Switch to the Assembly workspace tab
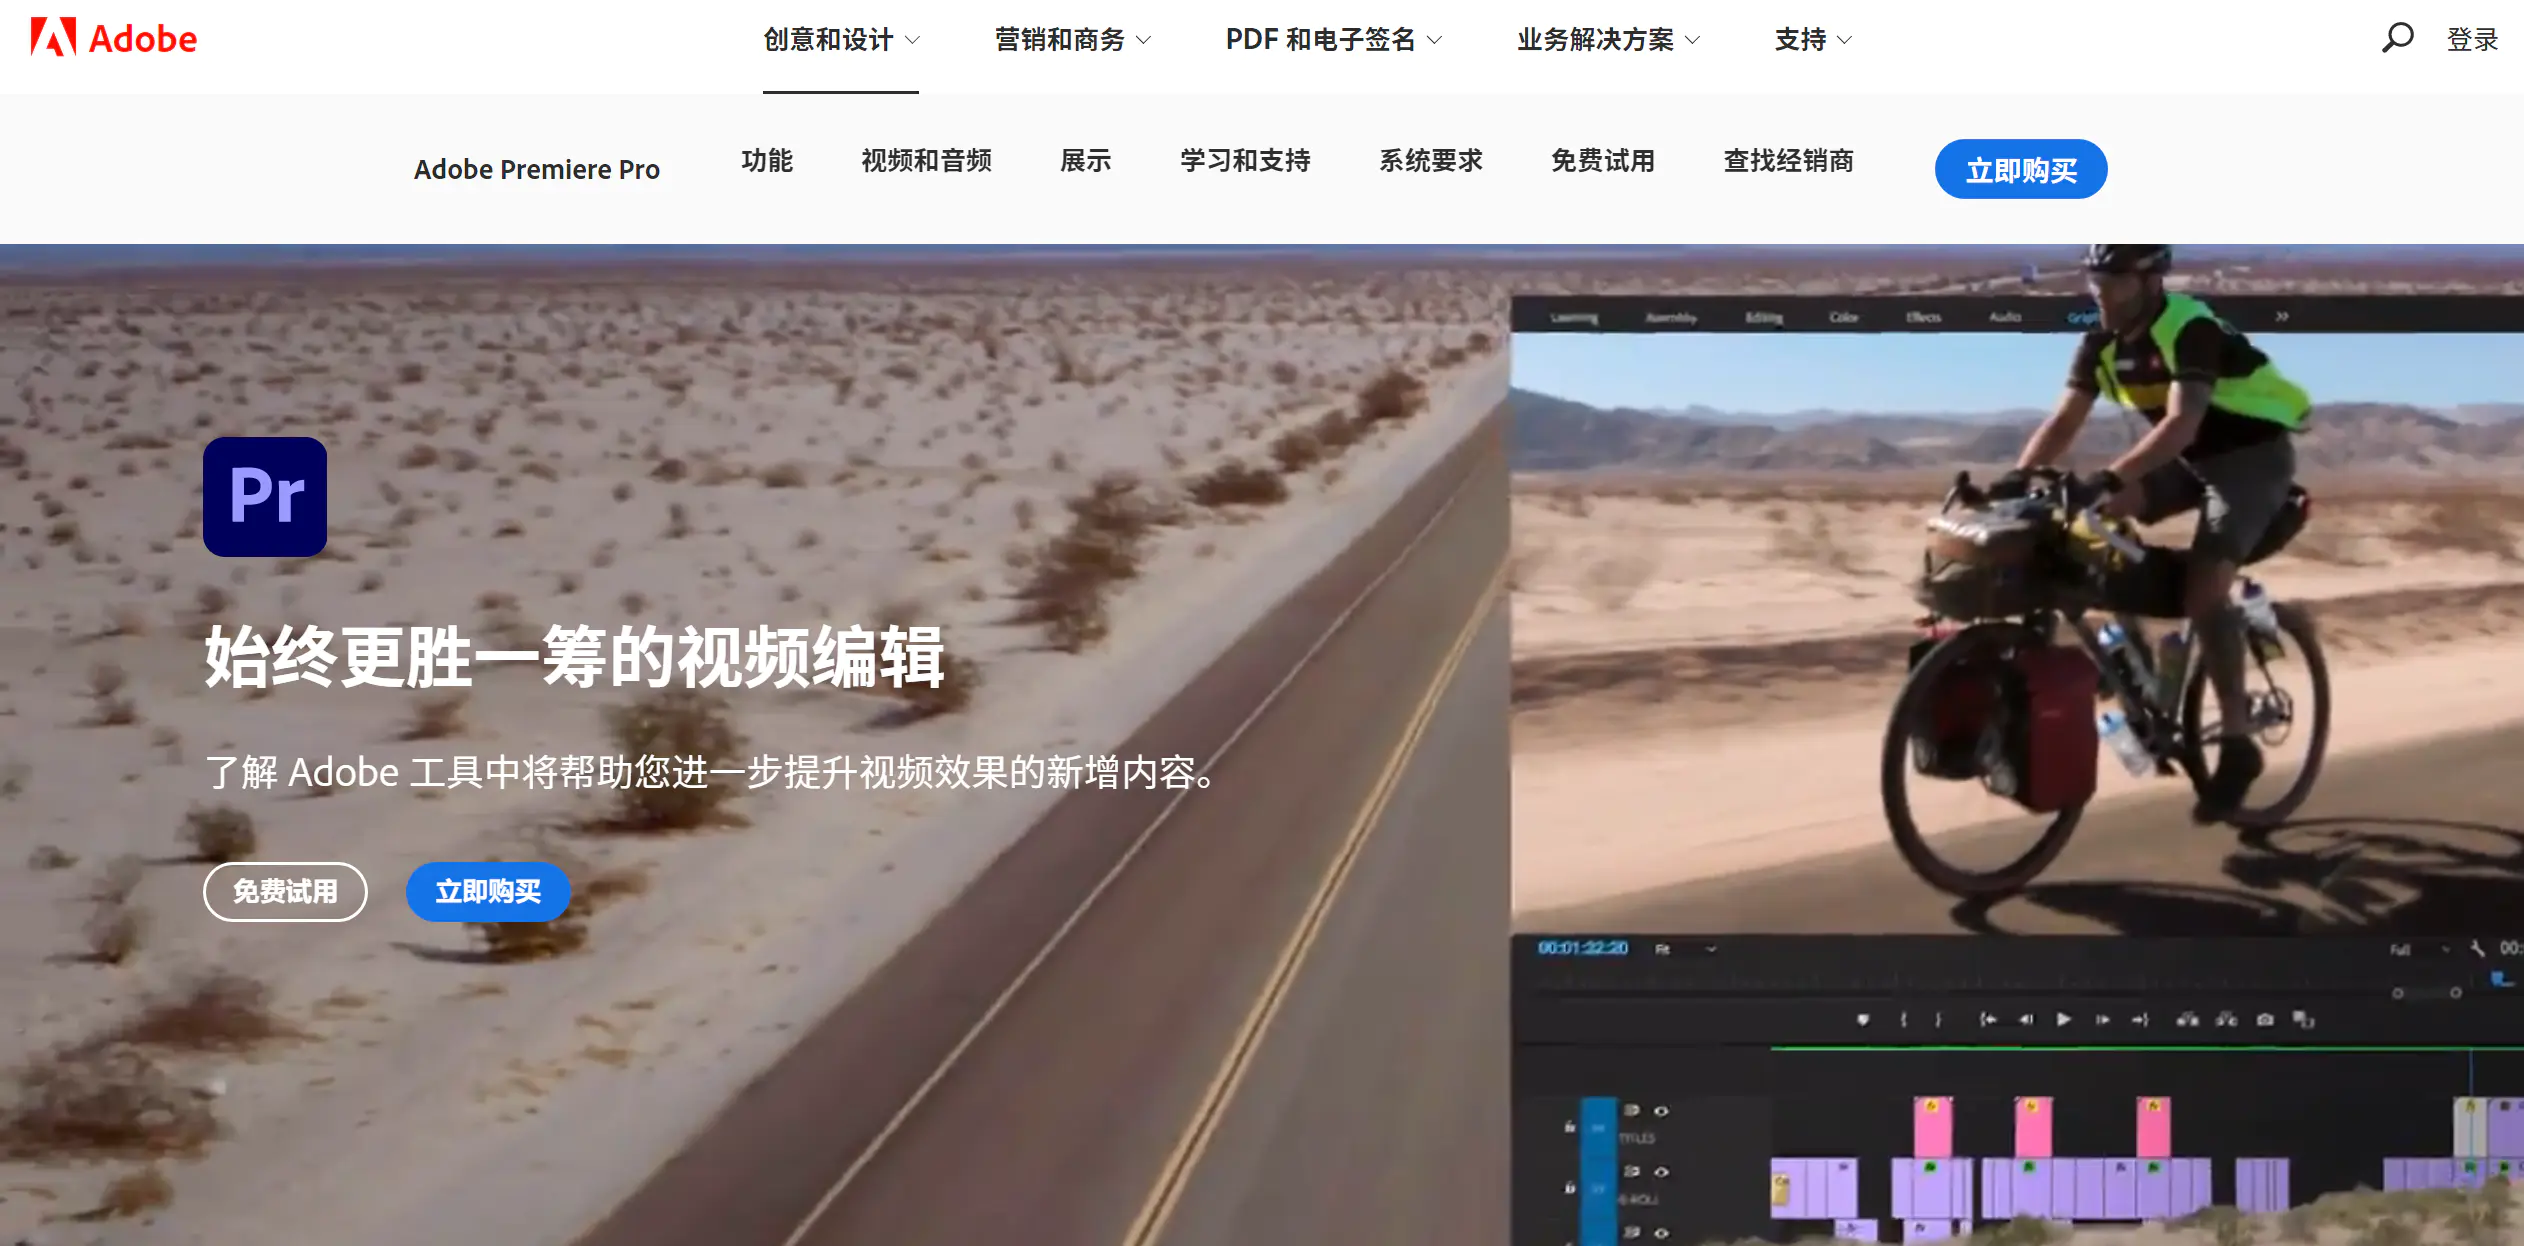The image size is (2524, 1246). 1671,318
